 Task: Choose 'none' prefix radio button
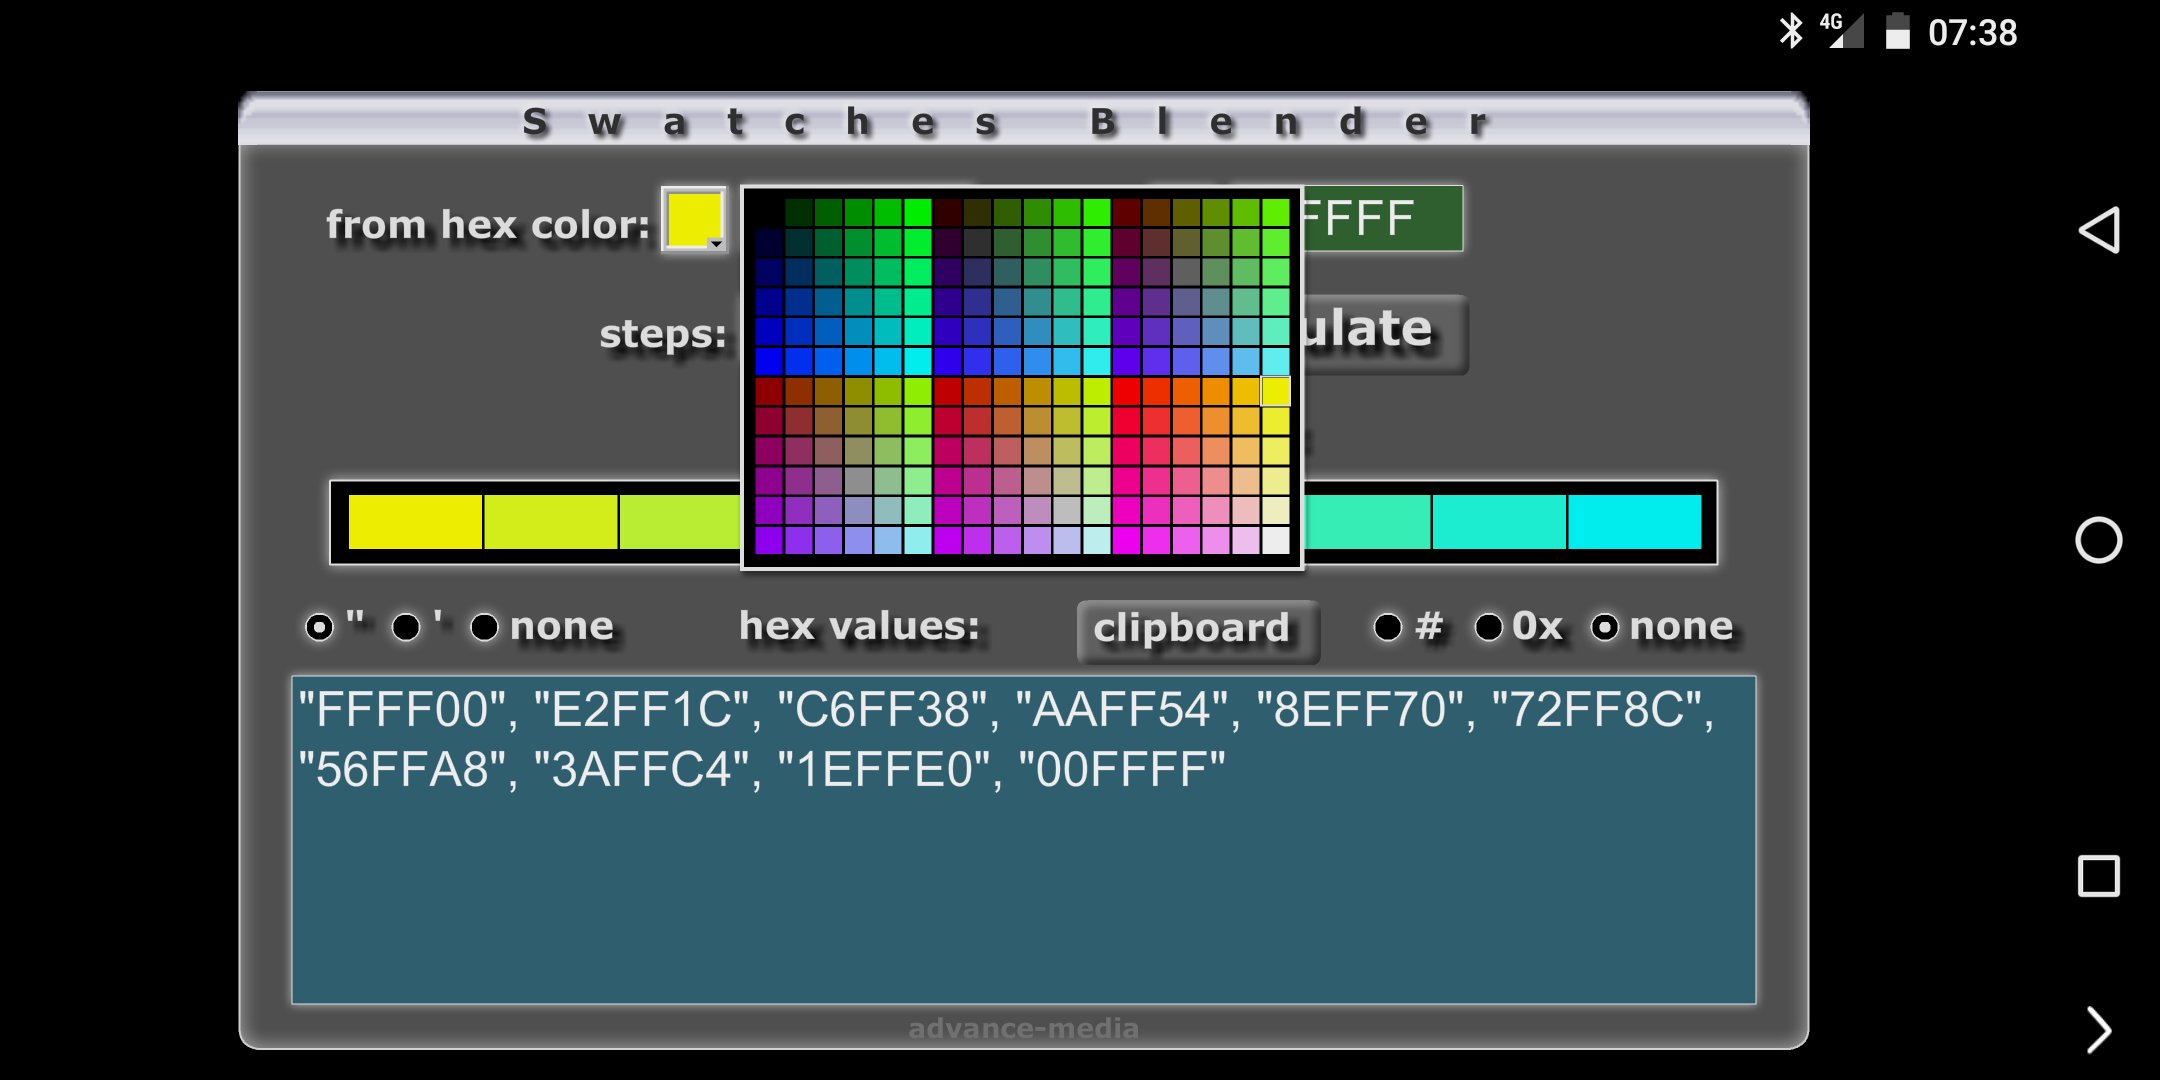(1605, 627)
